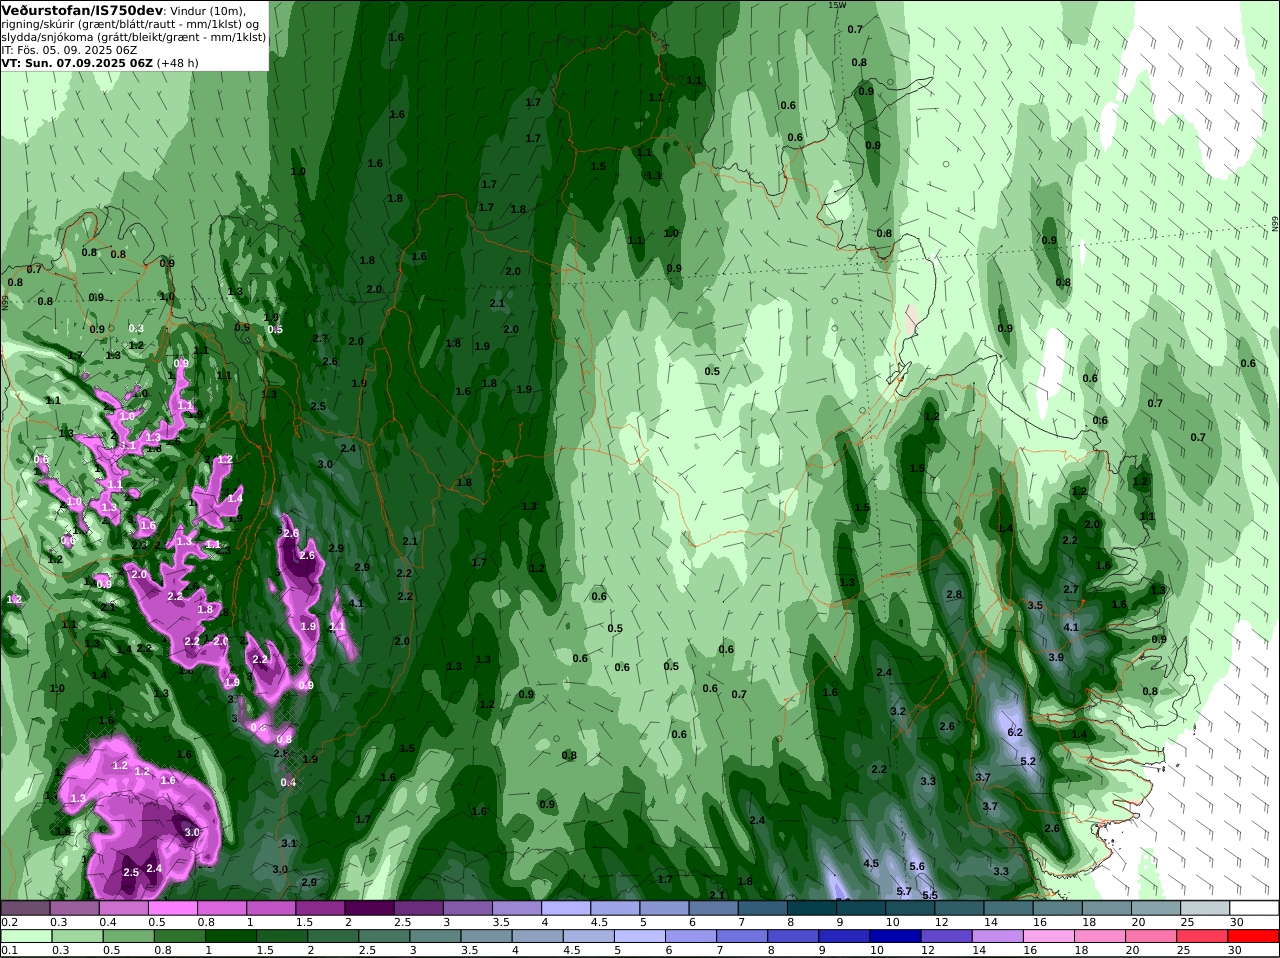Click the Veðurstofan/IS750dev map title
1280x958 pixels.
82,10
